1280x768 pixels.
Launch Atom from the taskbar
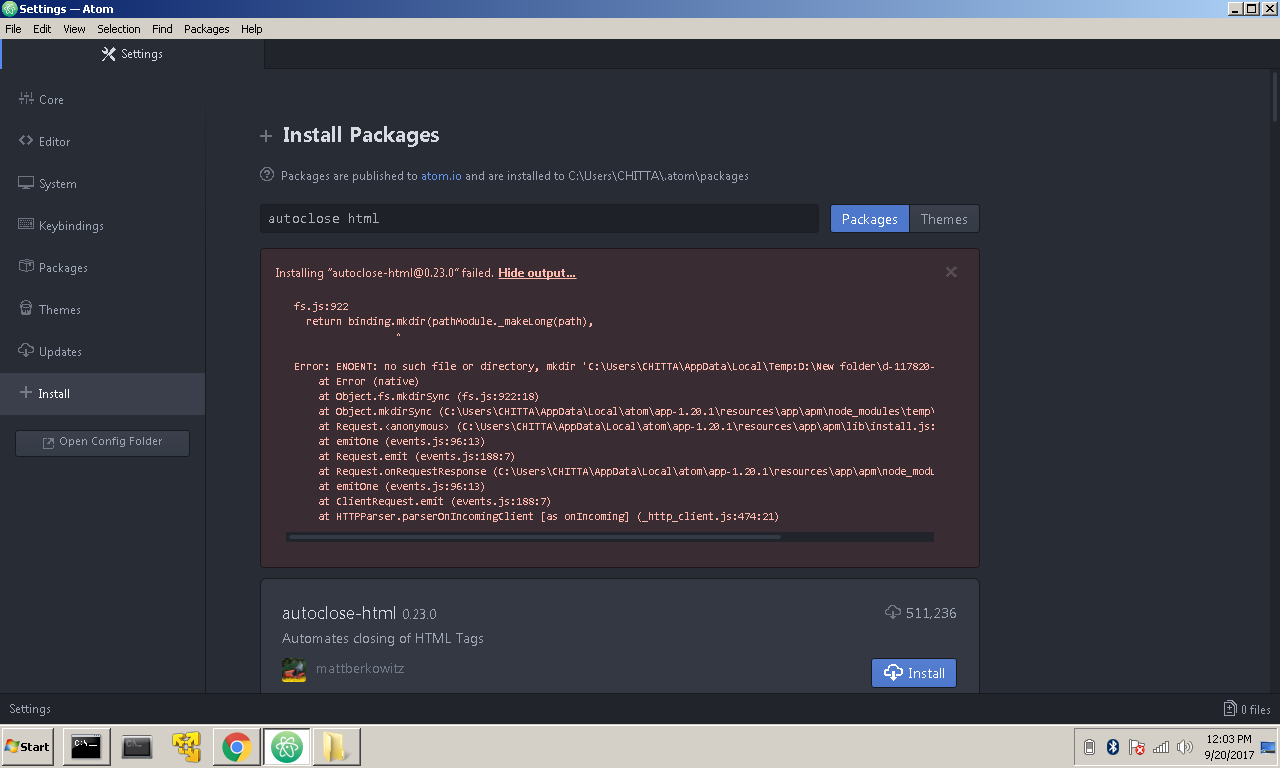pos(287,746)
